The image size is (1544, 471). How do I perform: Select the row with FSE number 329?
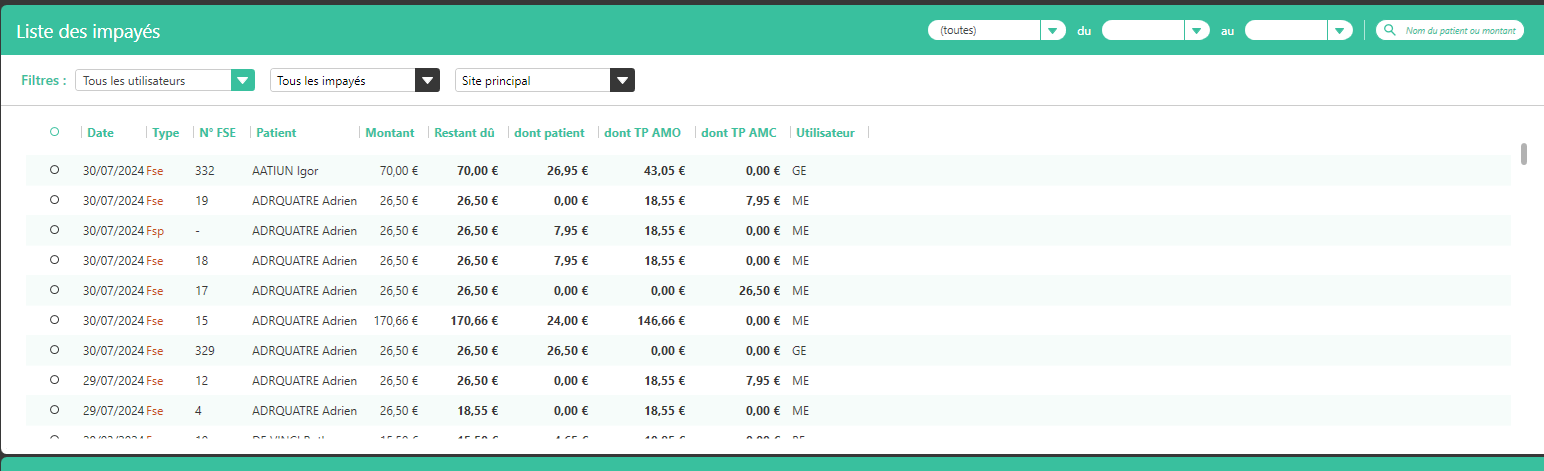point(54,350)
